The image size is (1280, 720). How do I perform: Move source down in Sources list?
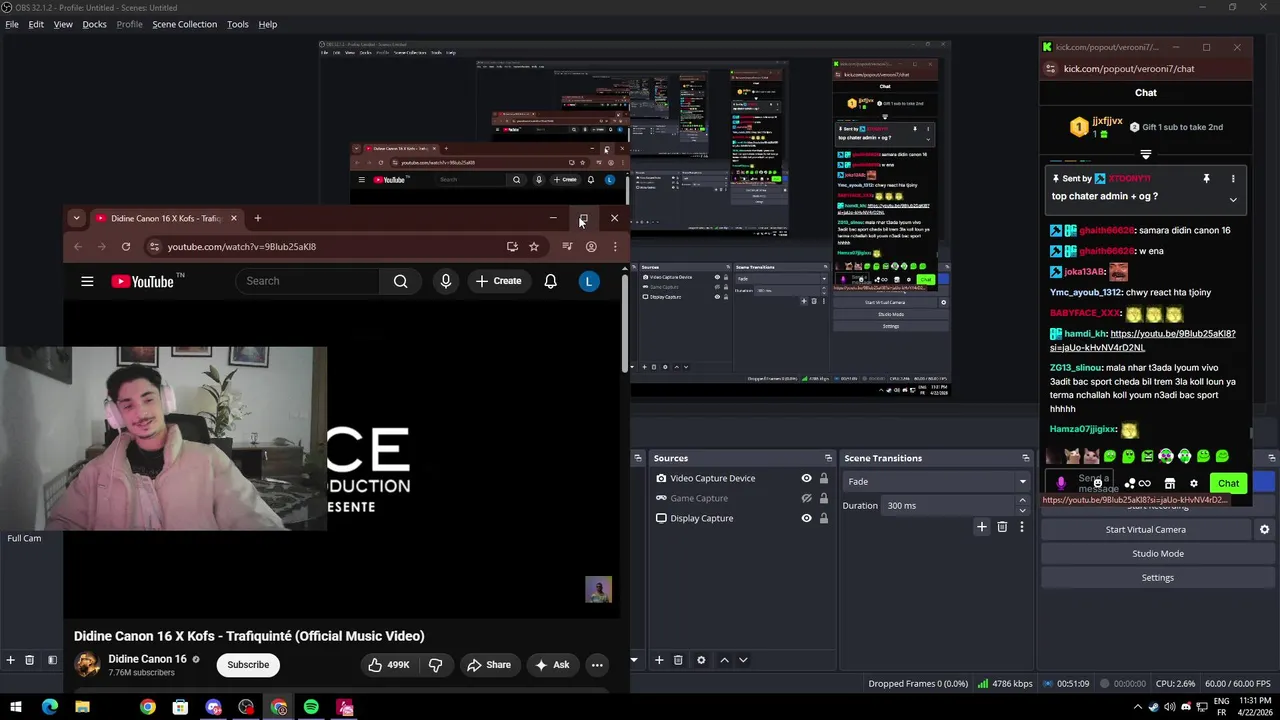point(743,660)
